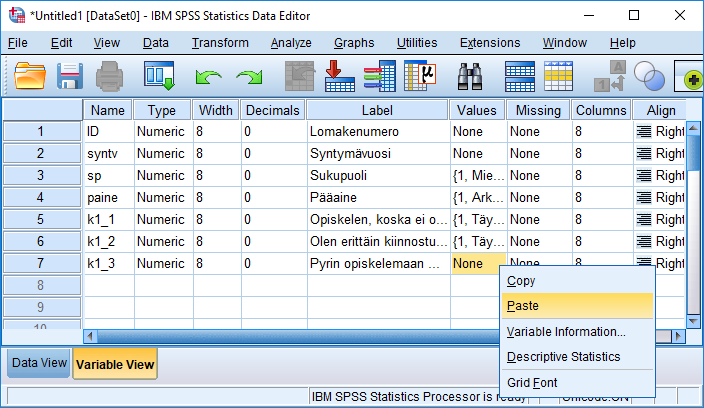The width and height of the screenshot is (704, 408).
Task: Click the Value Labels toolbar icon
Action: (610, 76)
